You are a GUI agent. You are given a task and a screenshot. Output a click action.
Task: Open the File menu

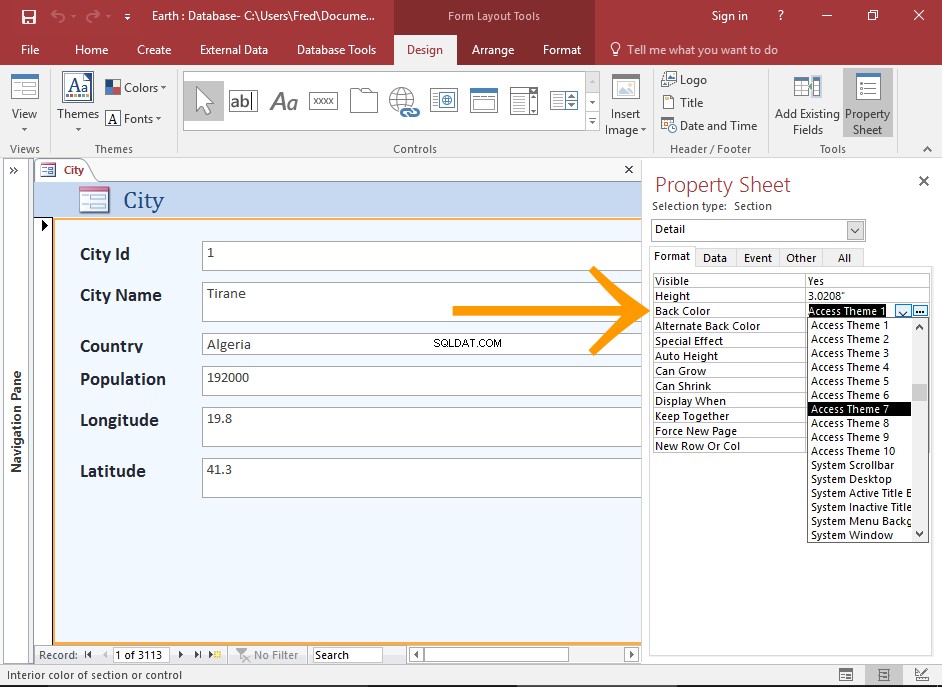pyautogui.click(x=30, y=50)
